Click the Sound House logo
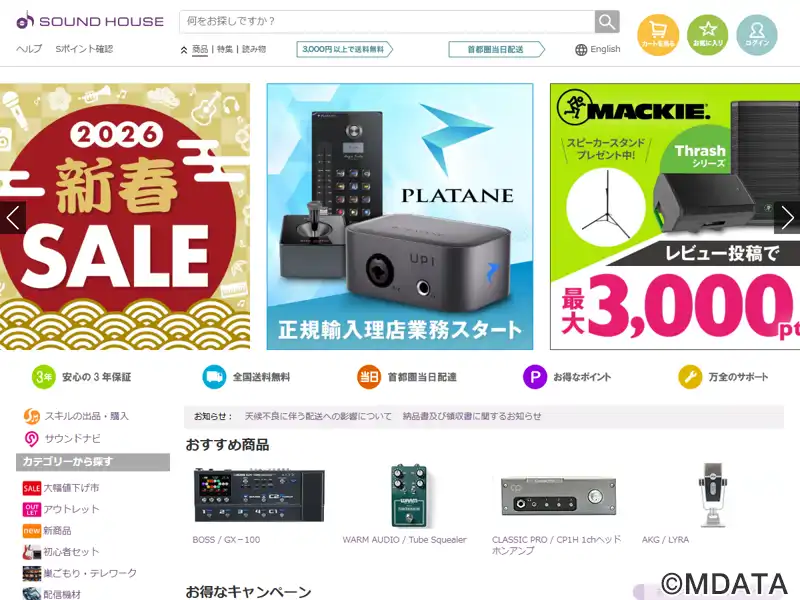 pyautogui.click(x=90, y=21)
